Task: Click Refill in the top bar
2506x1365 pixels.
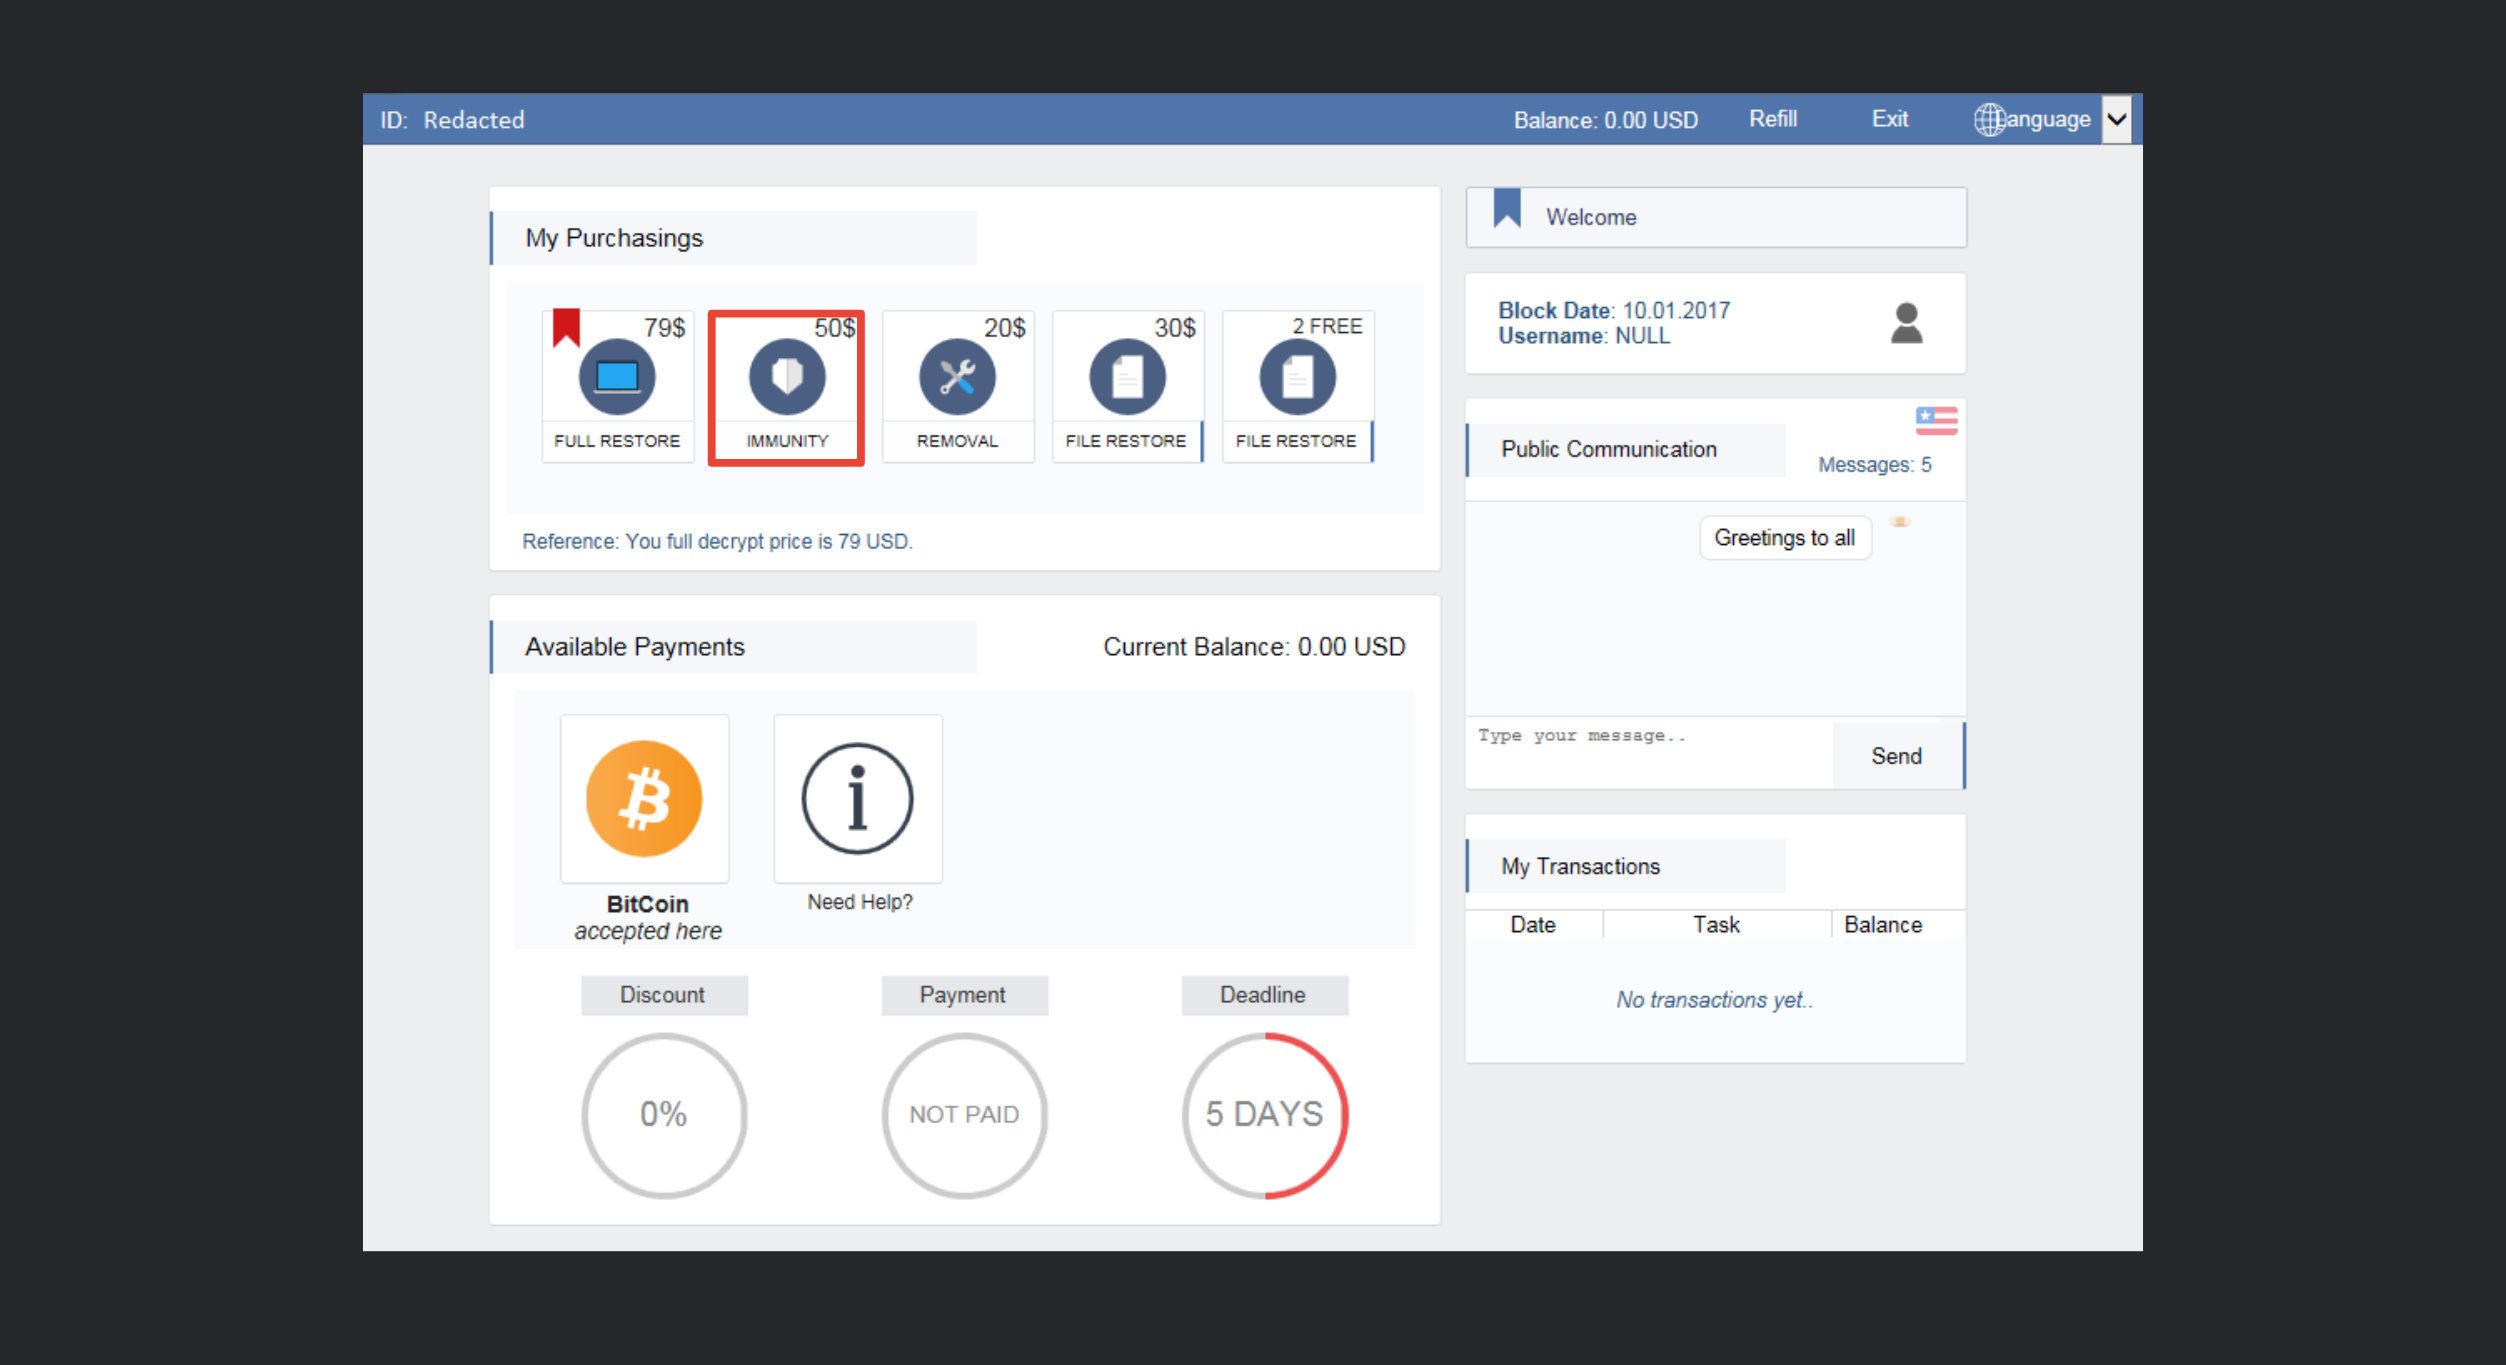Action: click(x=1772, y=119)
